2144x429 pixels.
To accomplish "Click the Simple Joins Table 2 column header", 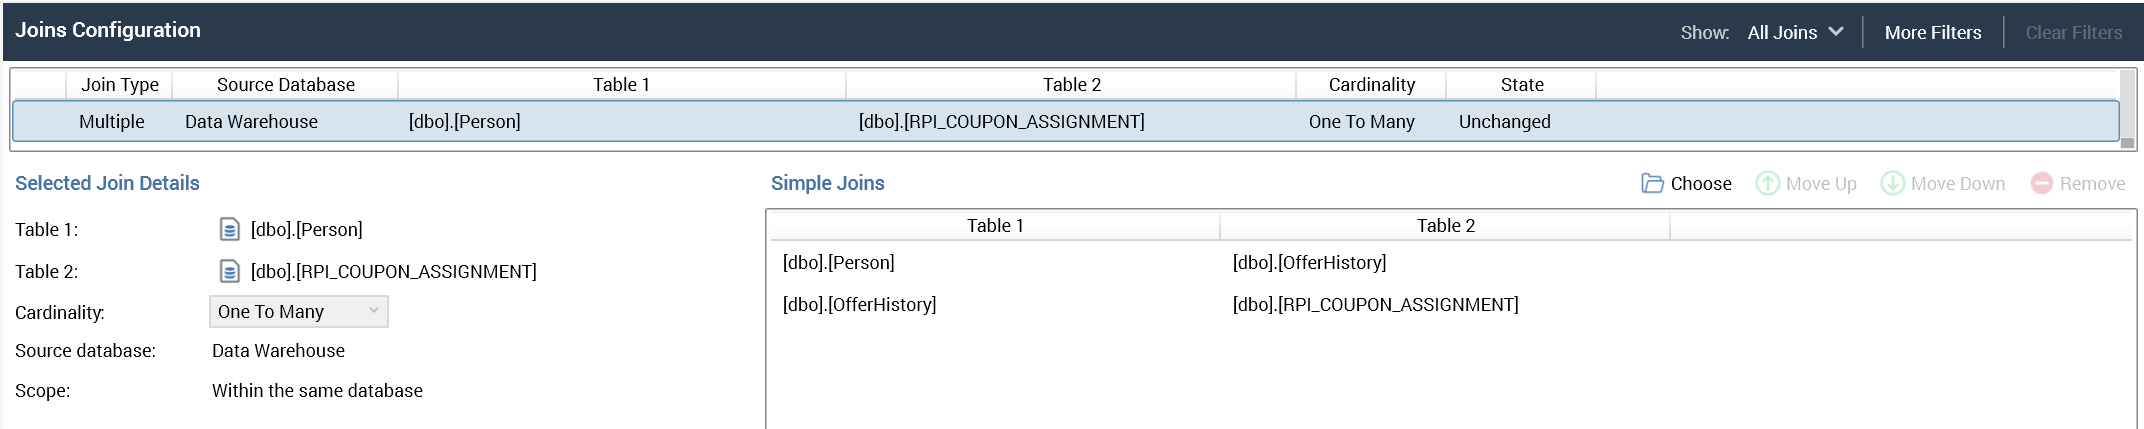I will coord(1445,226).
